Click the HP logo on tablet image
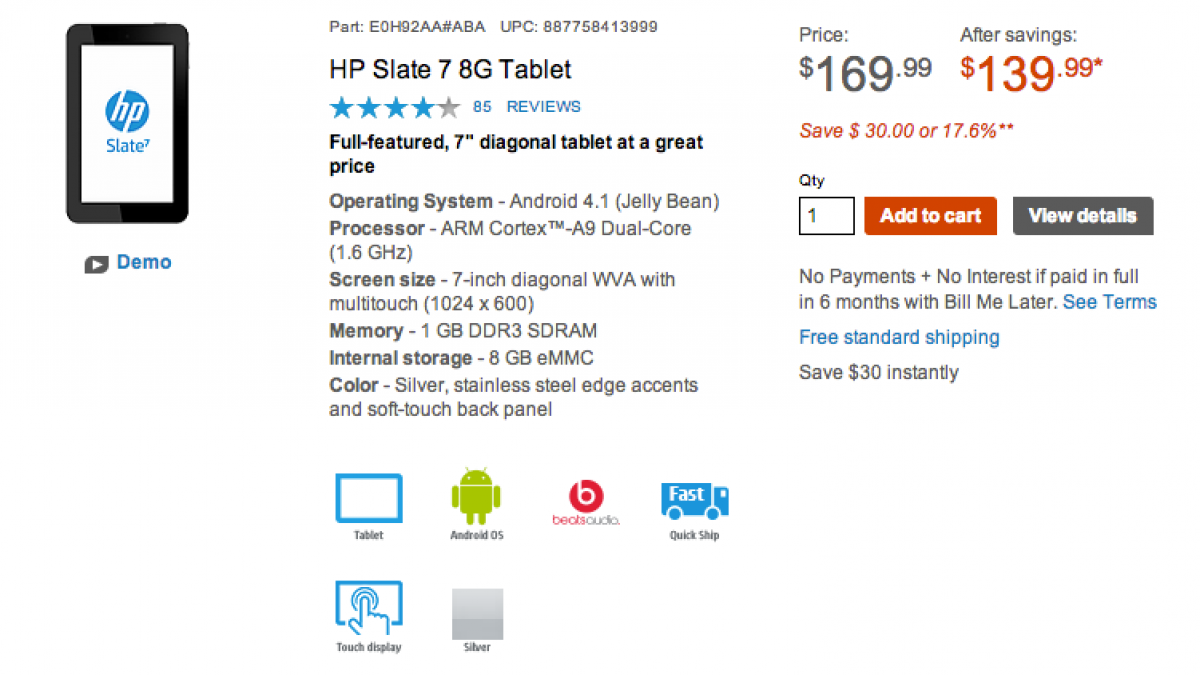The image size is (1200, 675). click(127, 112)
